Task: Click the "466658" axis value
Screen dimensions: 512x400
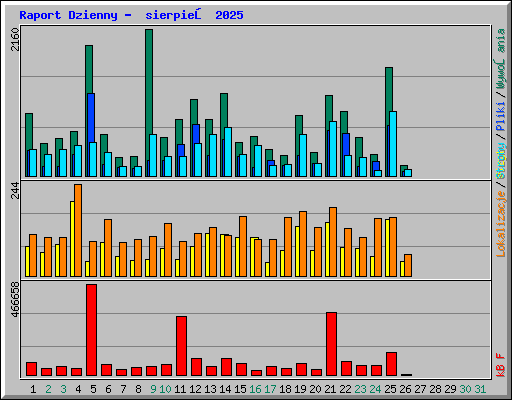Action: pyautogui.click(x=15, y=300)
